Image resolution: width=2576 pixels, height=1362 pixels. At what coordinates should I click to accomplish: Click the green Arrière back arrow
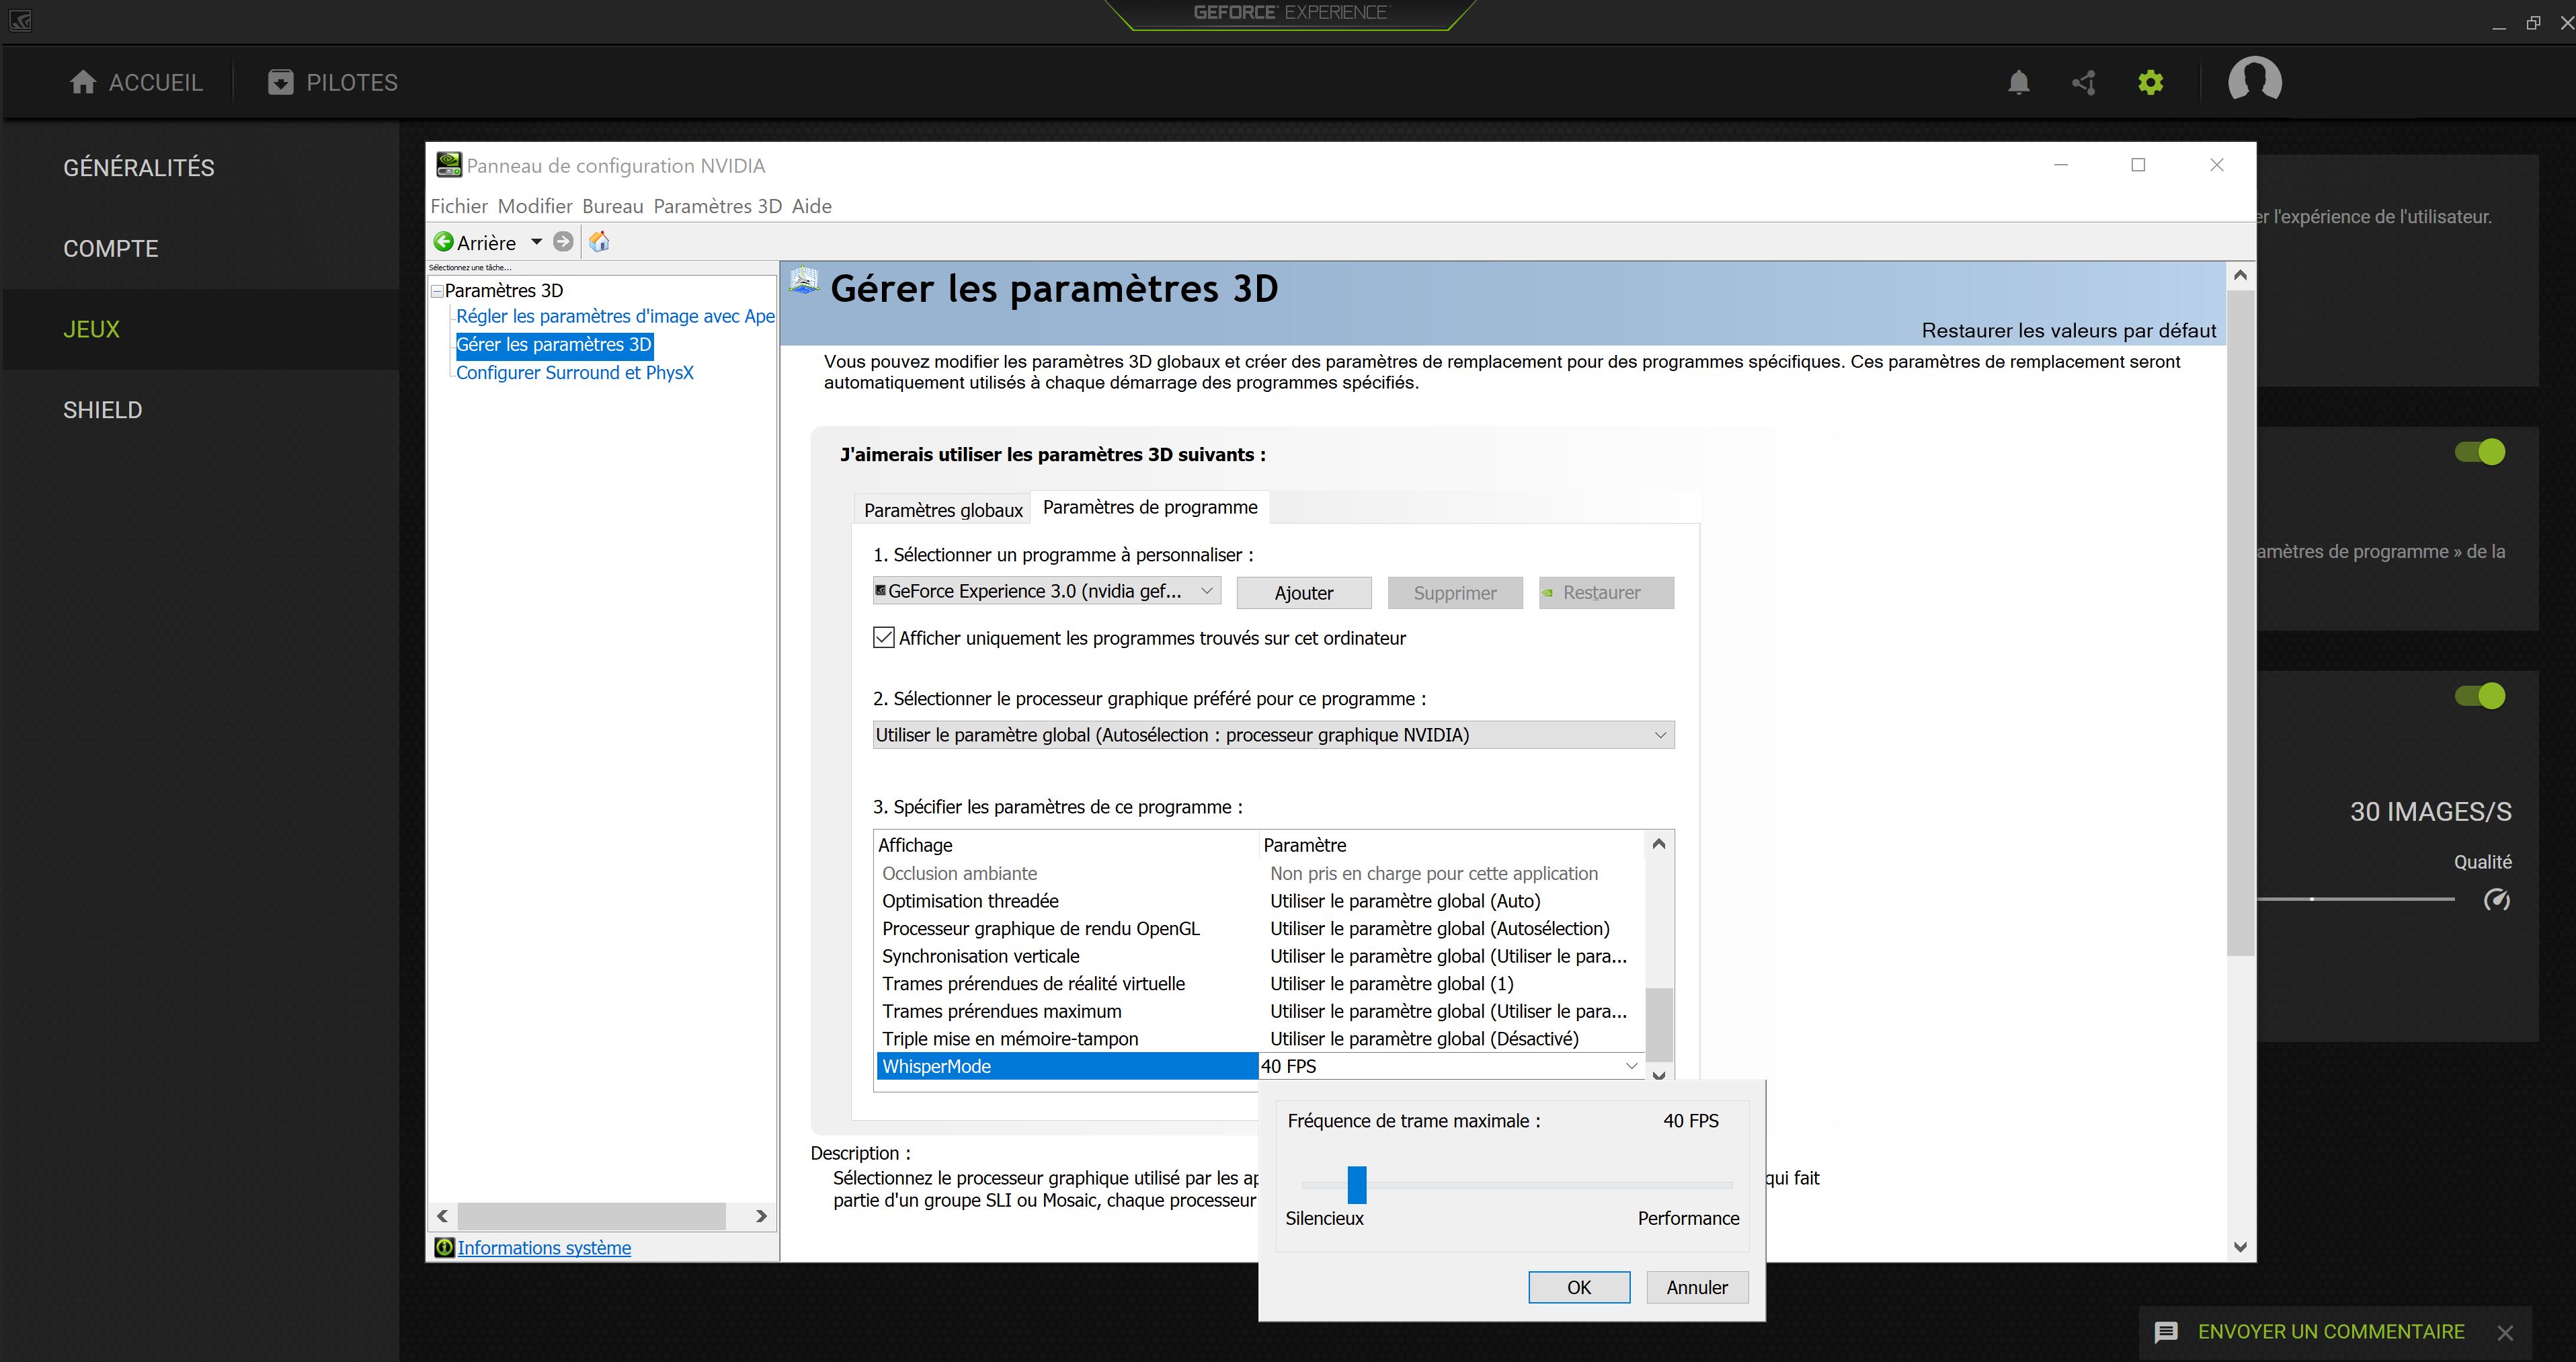pos(443,241)
